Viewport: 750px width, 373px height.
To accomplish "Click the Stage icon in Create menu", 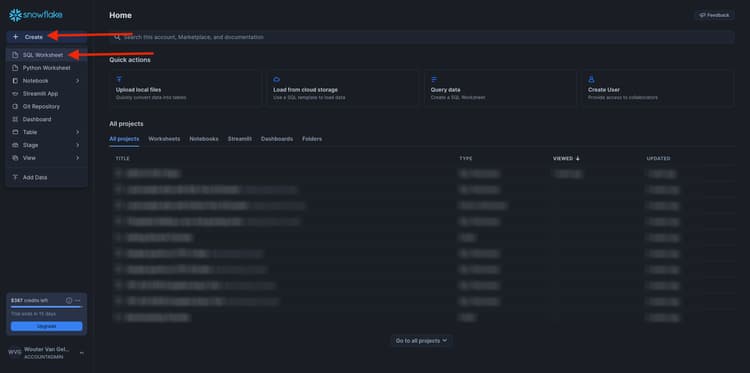I will click(x=15, y=145).
